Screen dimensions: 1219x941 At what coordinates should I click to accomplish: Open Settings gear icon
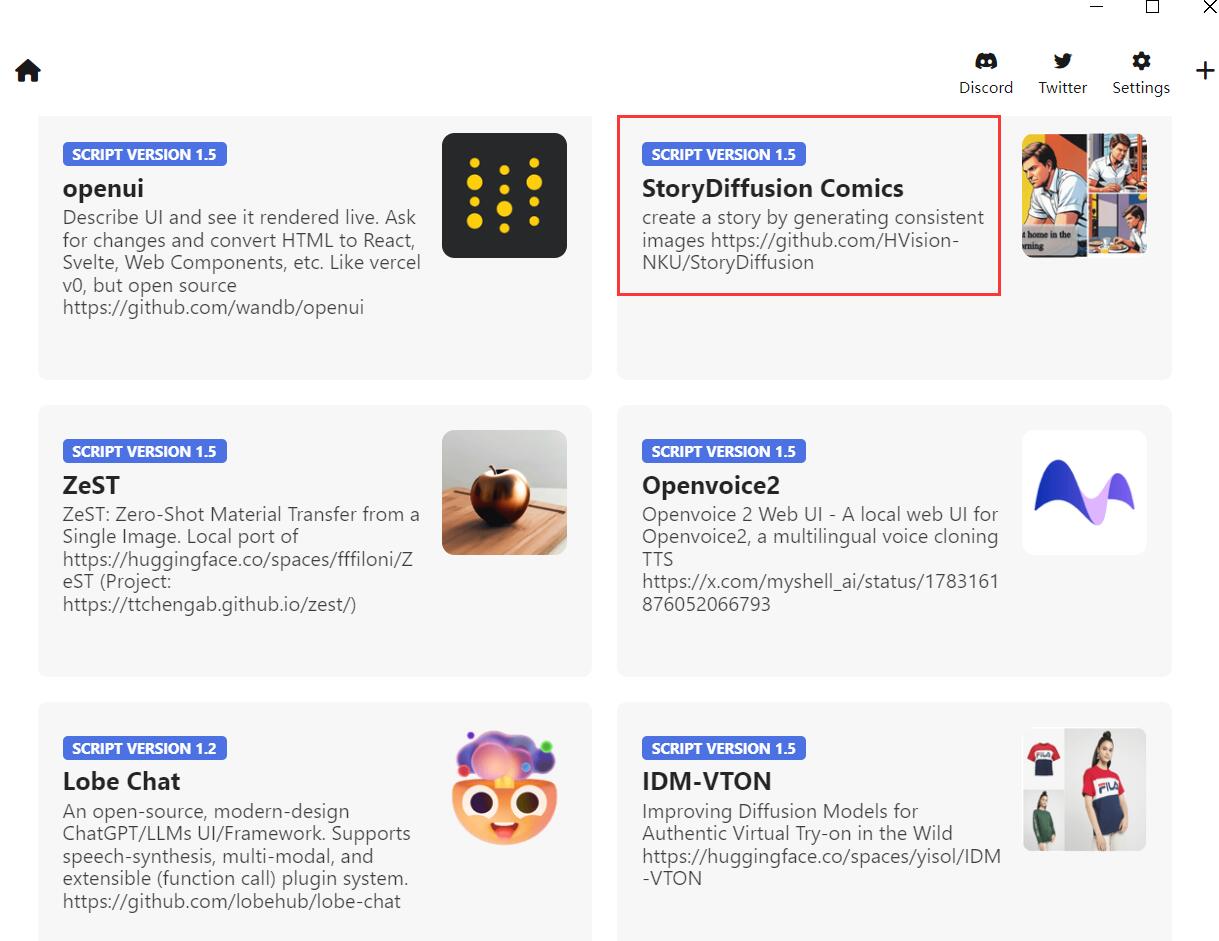point(1141,62)
